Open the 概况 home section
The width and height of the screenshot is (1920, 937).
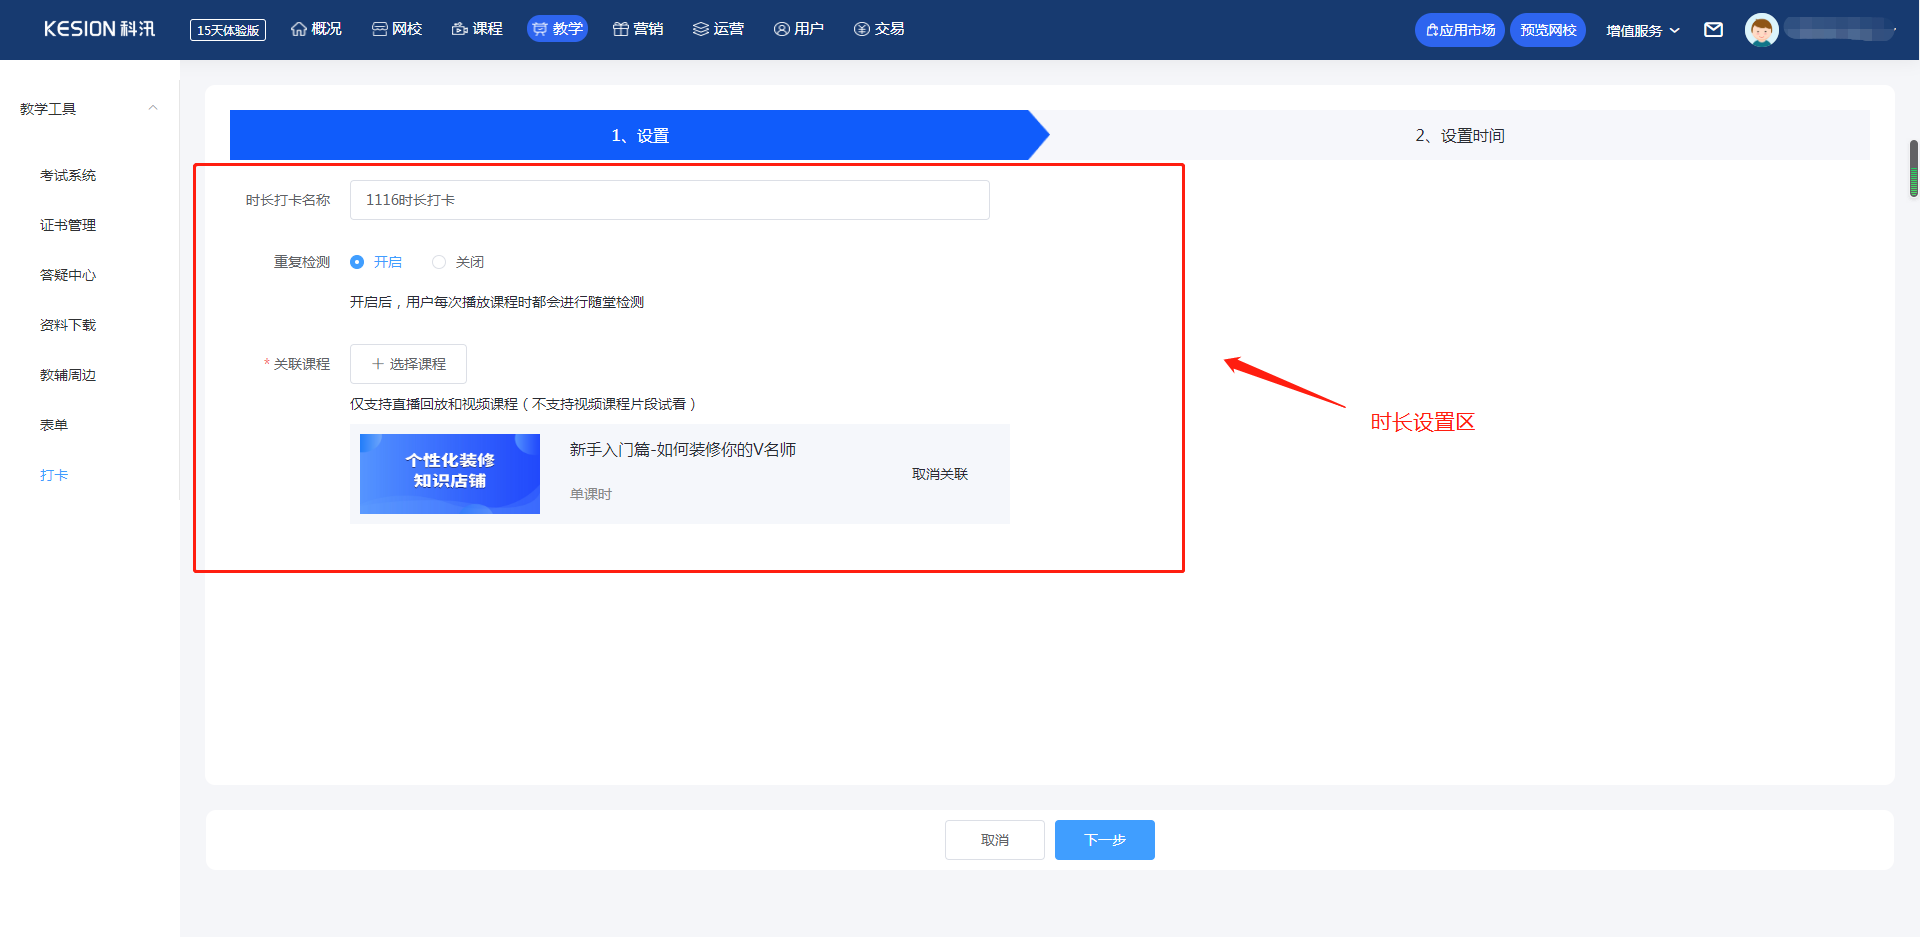pos(316,29)
